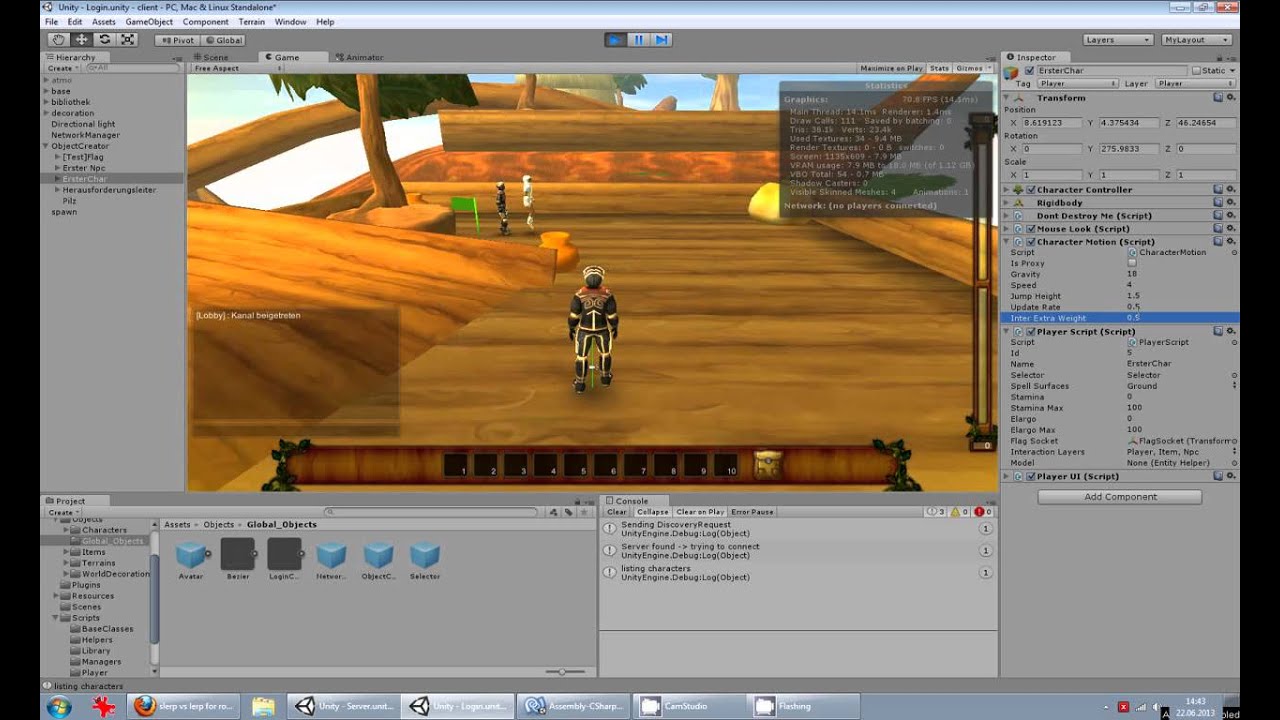Click Position X input field
Viewport: 1280px width, 720px height.
click(x=1051, y=122)
